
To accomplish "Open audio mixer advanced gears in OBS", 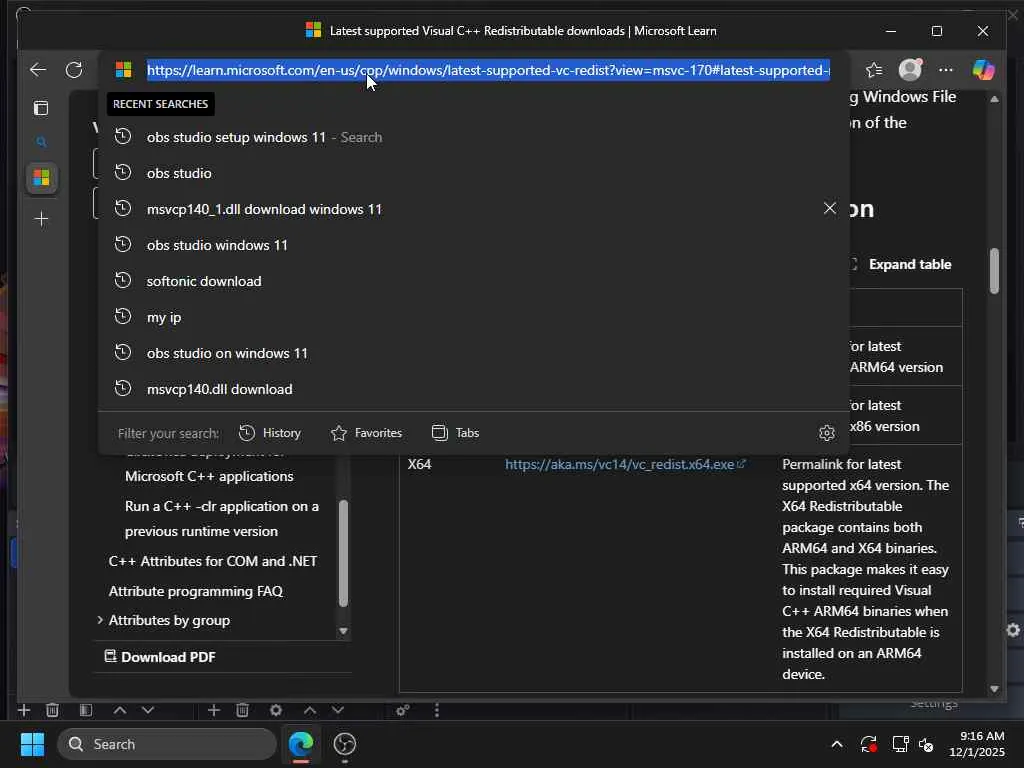I will [x=402, y=710].
